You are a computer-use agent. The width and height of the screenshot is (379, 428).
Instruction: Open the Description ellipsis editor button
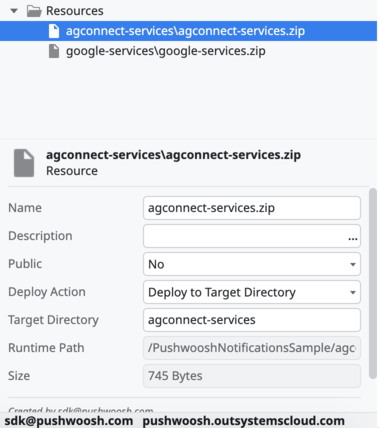[x=353, y=238]
